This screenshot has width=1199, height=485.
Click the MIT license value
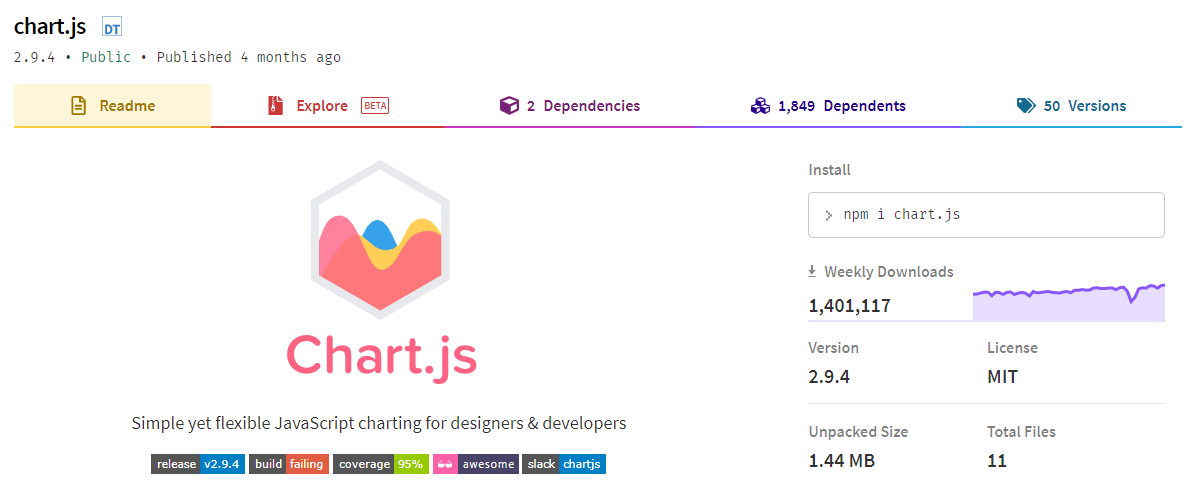pos(1002,377)
